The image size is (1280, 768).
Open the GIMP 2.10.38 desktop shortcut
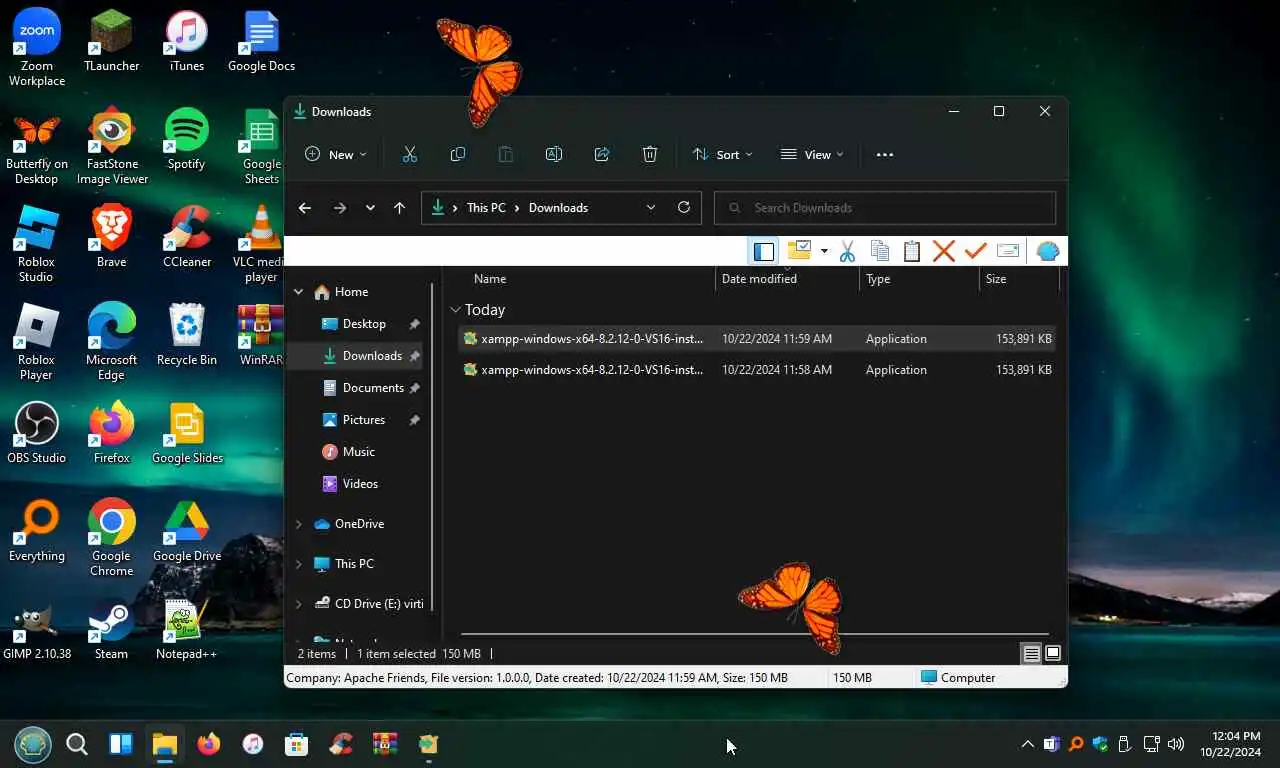(x=37, y=629)
